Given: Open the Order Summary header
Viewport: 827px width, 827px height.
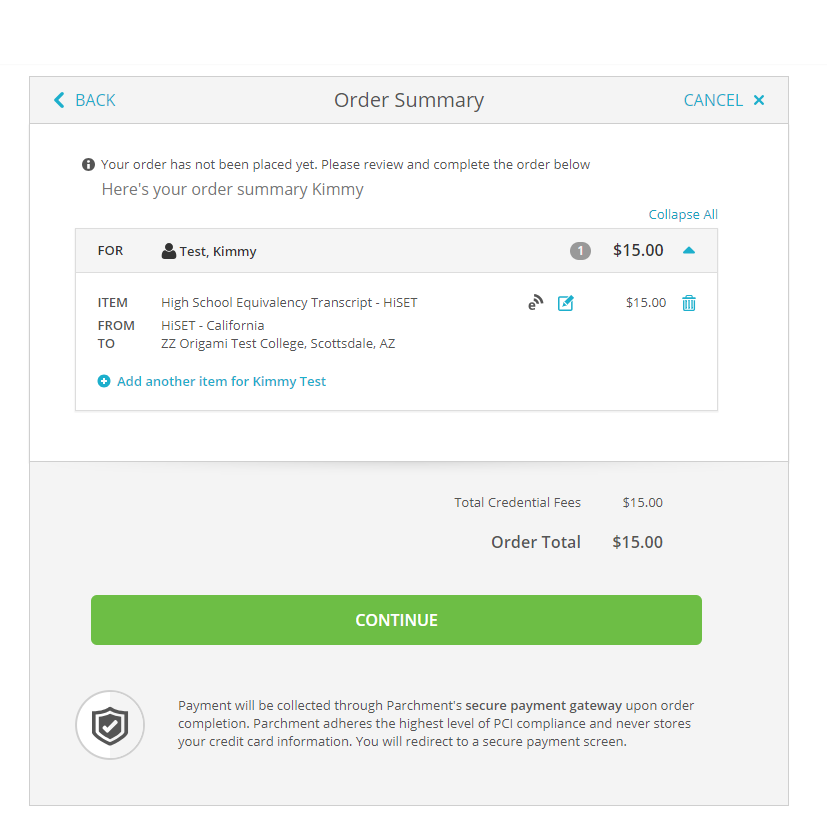Looking at the screenshot, I should pos(409,100).
